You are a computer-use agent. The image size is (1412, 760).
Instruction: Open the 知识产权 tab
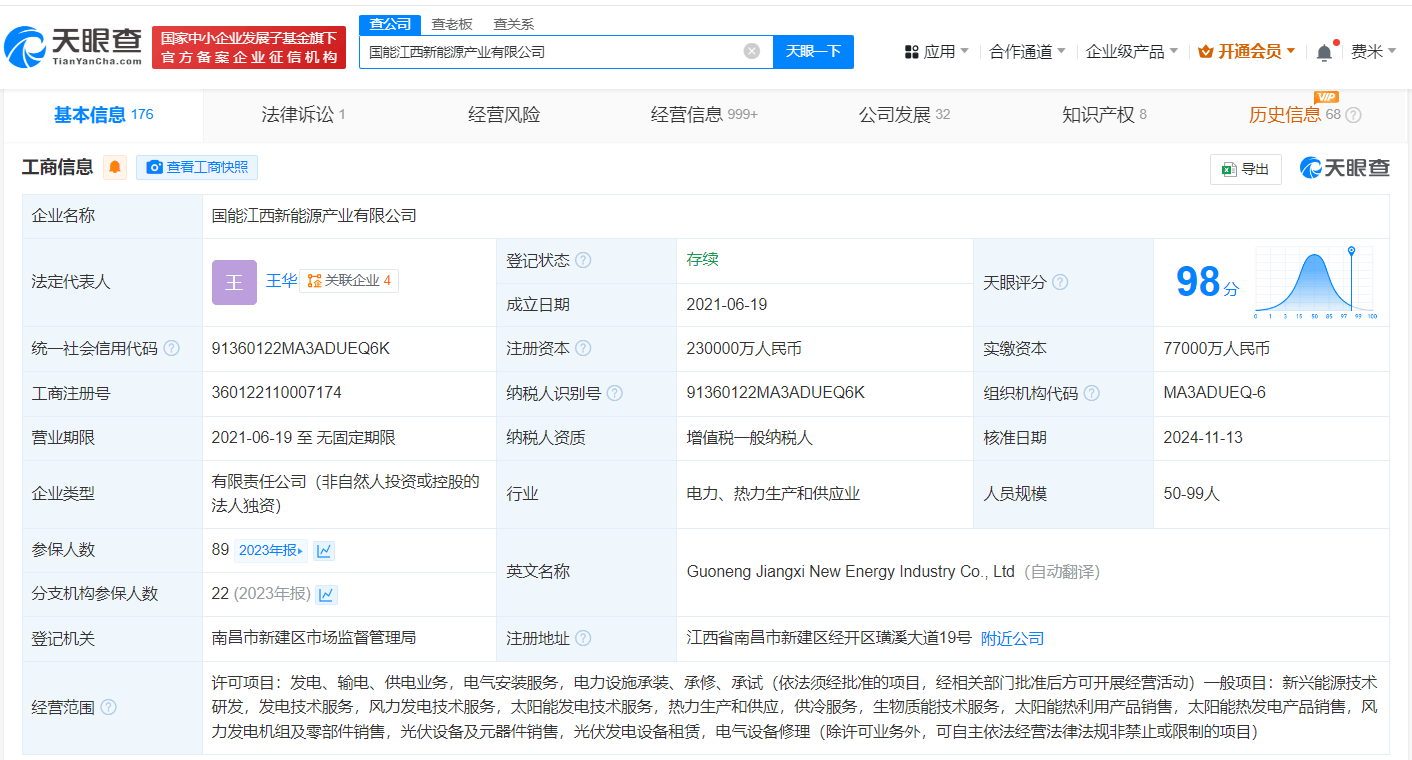coord(1103,115)
